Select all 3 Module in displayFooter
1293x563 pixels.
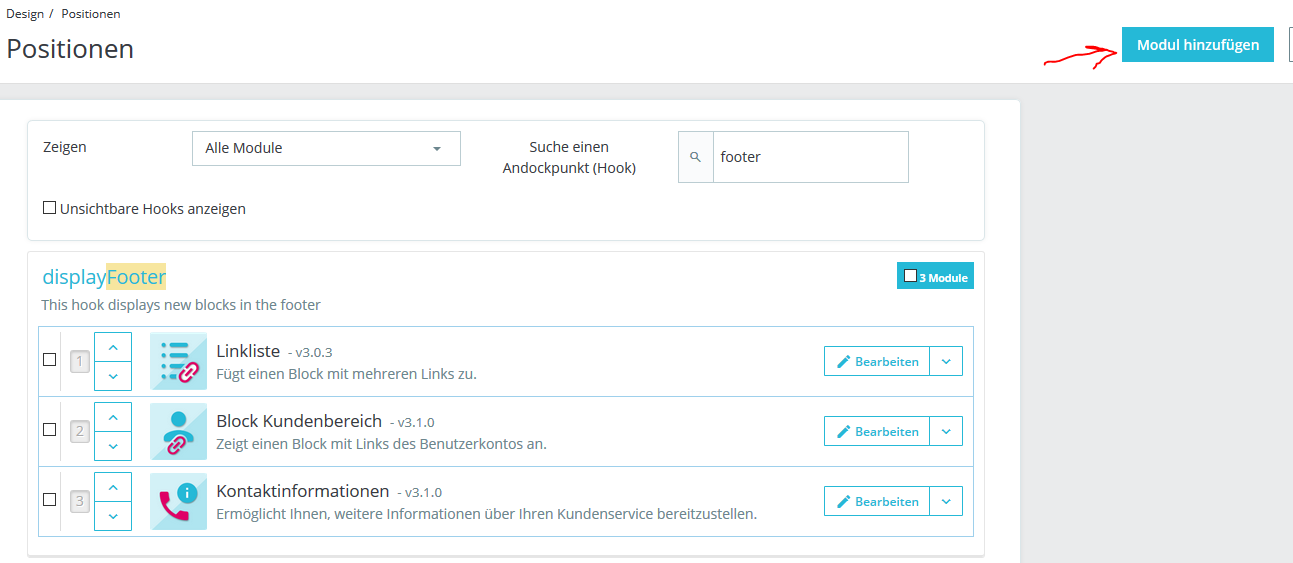(x=910, y=276)
